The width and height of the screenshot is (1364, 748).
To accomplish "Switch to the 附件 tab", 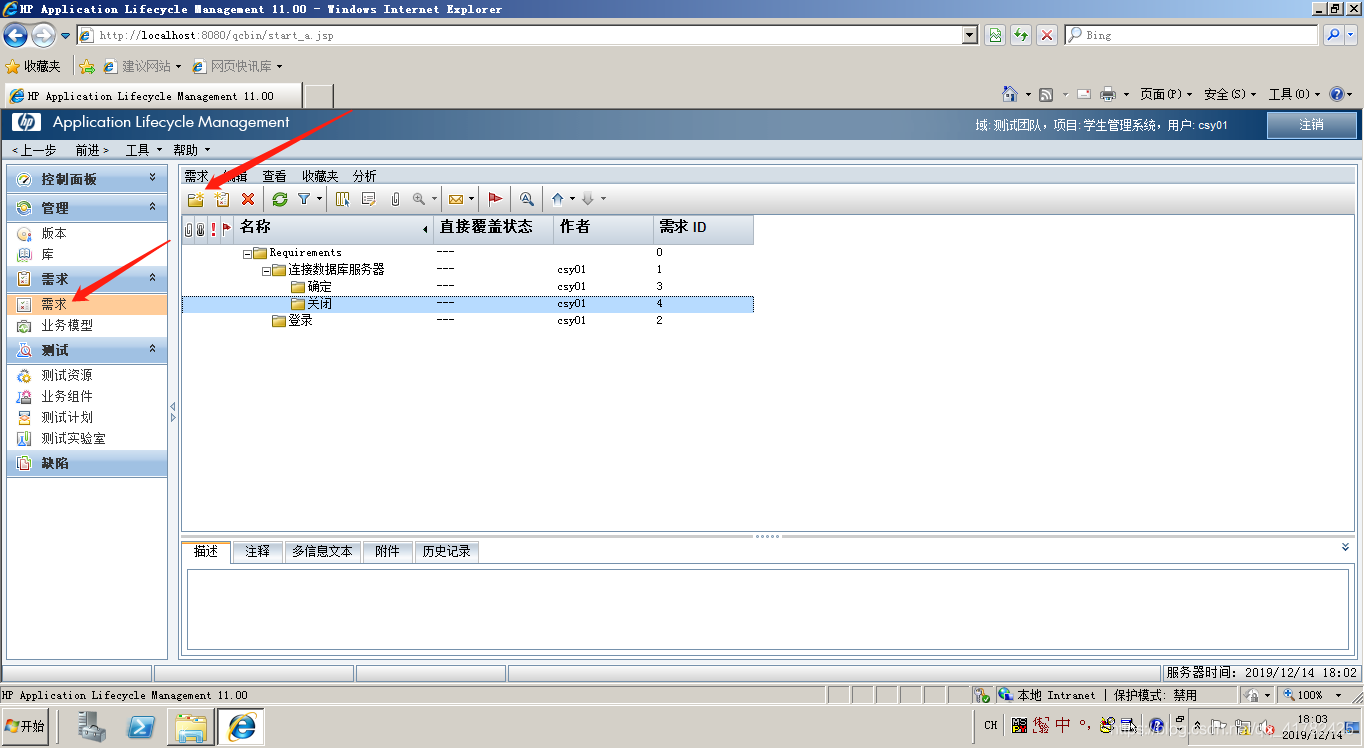I will (x=387, y=551).
